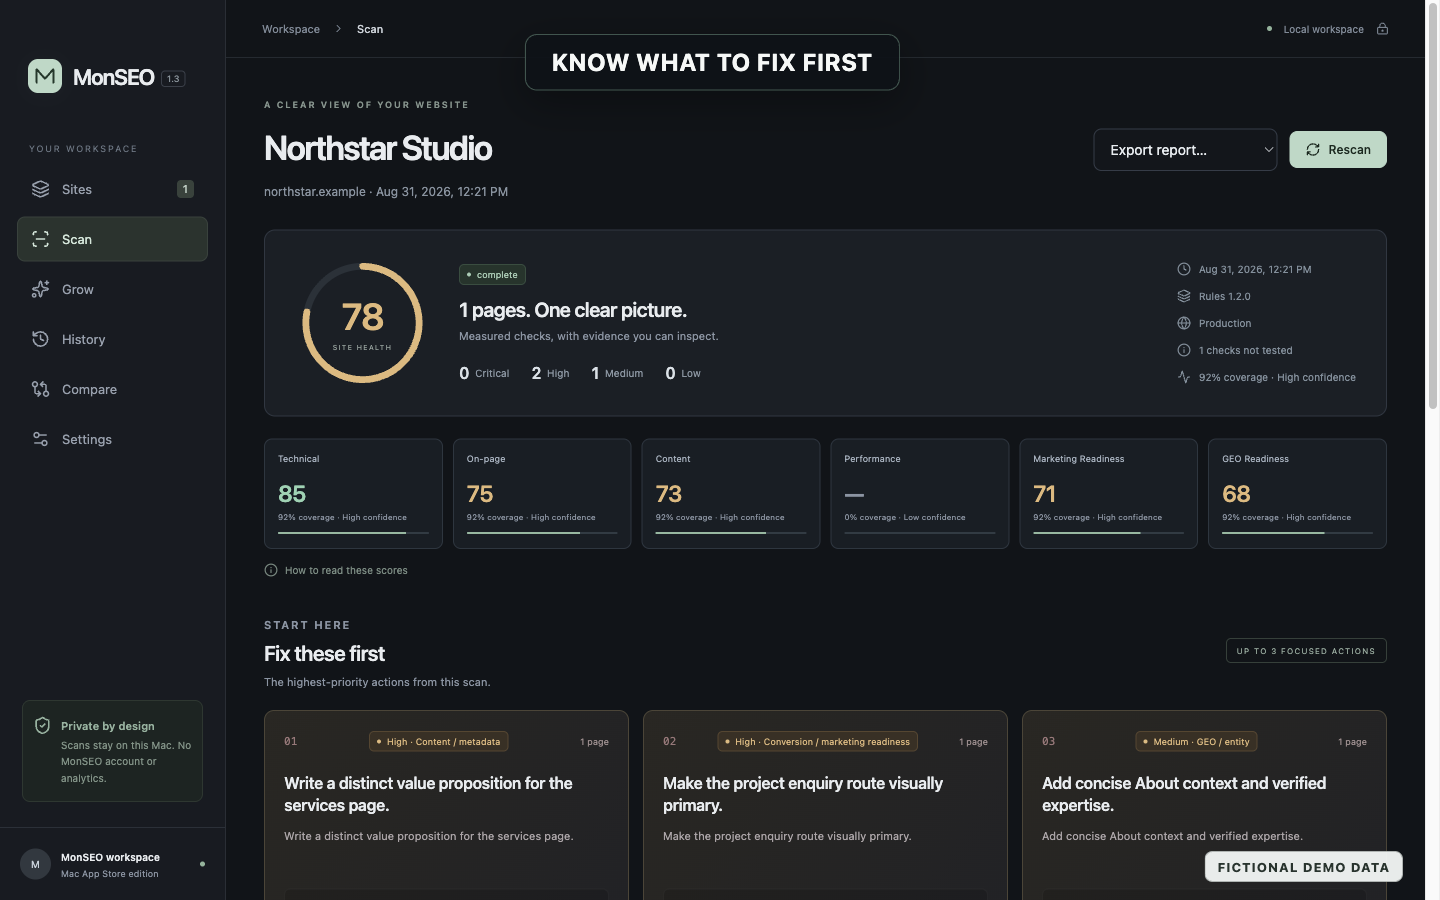1440x900 pixels.
Task: Open the GEO Readiness score card
Action: pyautogui.click(x=1297, y=494)
